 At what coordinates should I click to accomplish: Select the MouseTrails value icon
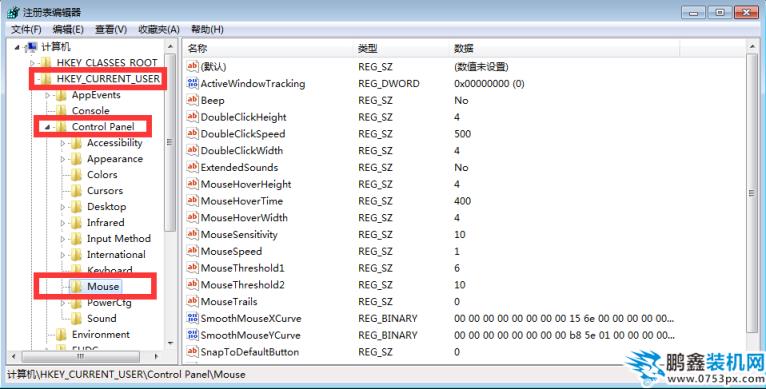pos(192,302)
